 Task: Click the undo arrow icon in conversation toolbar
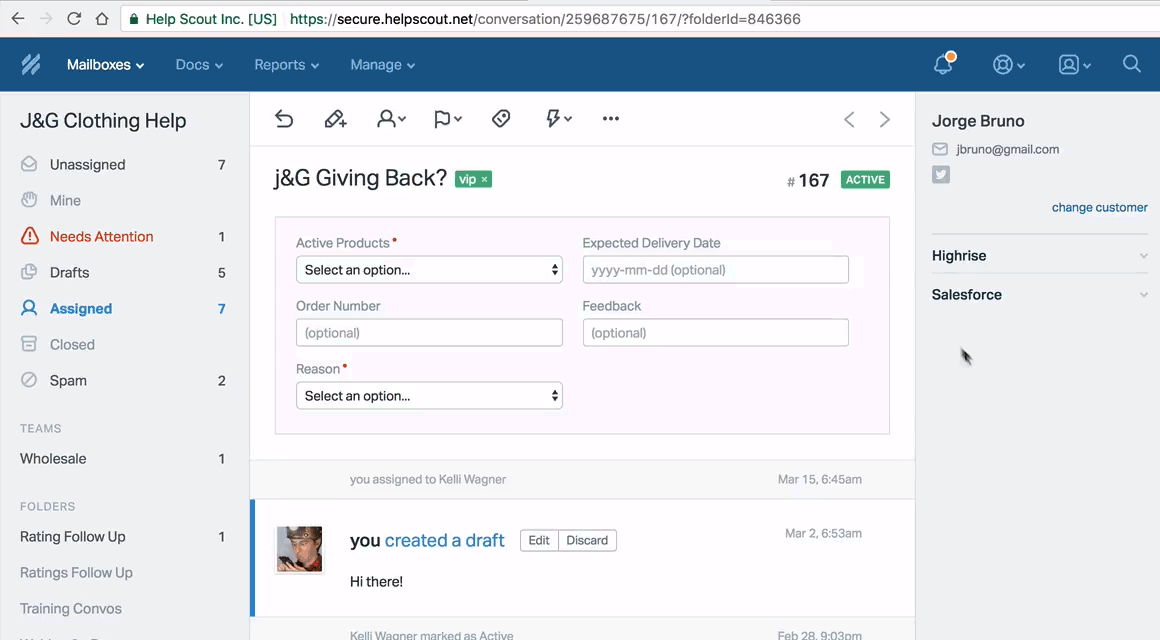tap(284, 119)
